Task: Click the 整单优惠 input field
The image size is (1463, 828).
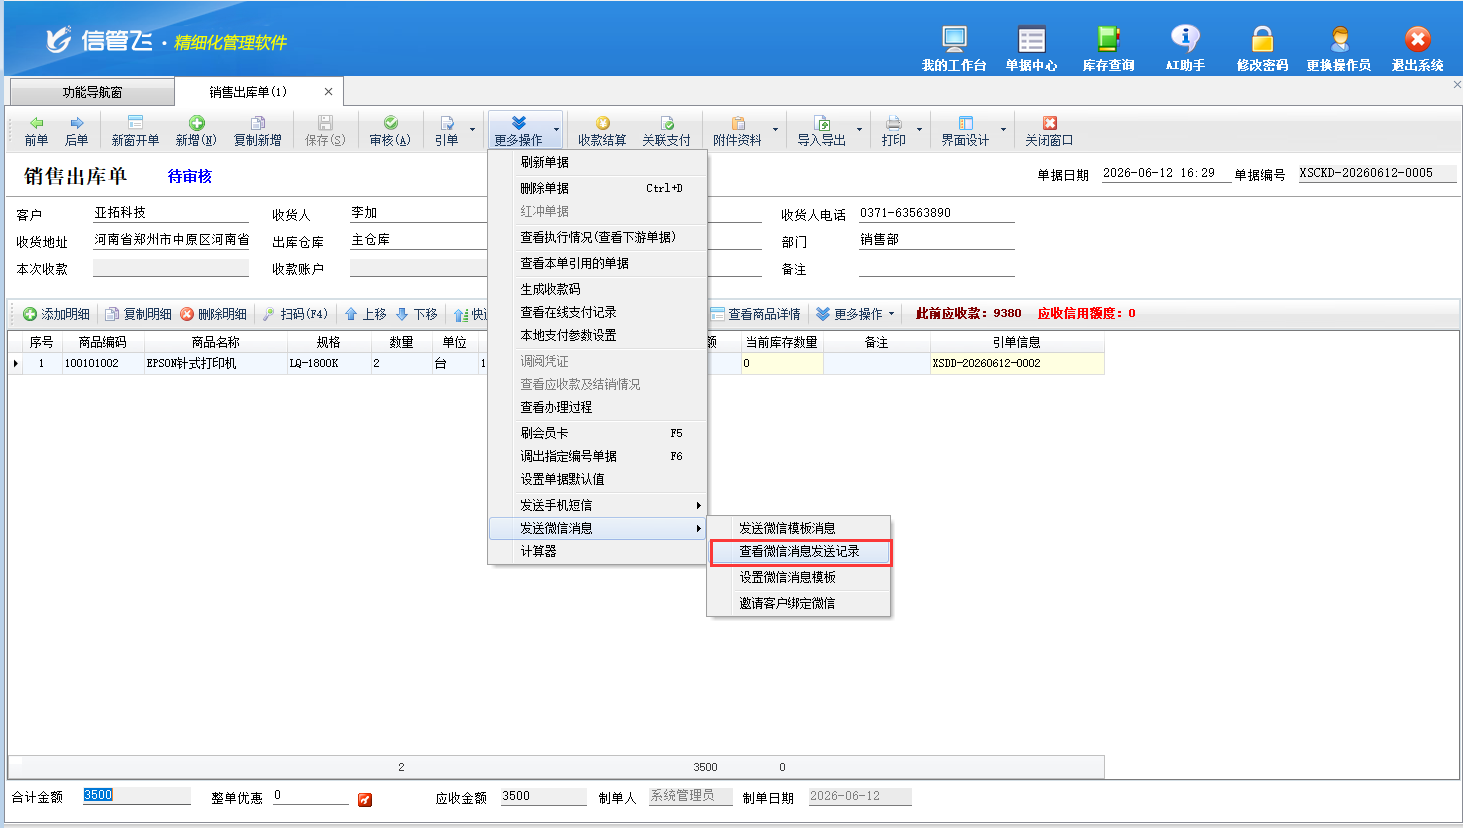Action: coord(310,796)
